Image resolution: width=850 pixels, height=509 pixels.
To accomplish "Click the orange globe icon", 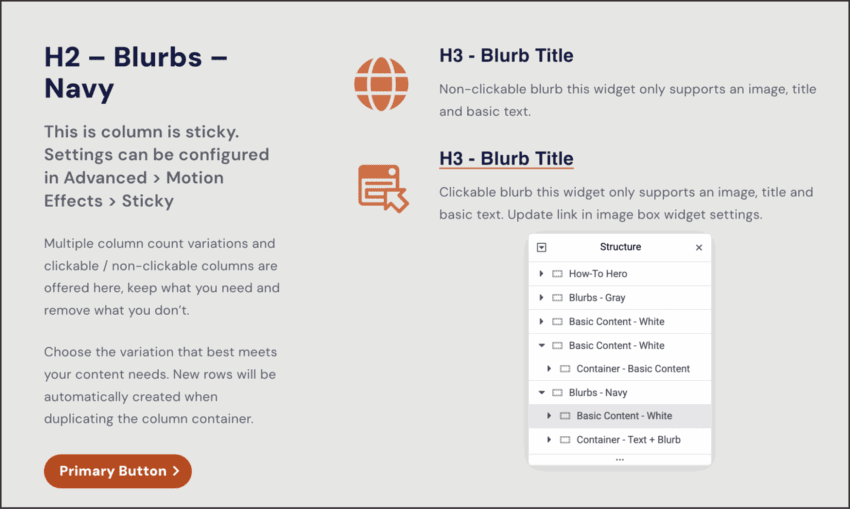I will click(381, 84).
